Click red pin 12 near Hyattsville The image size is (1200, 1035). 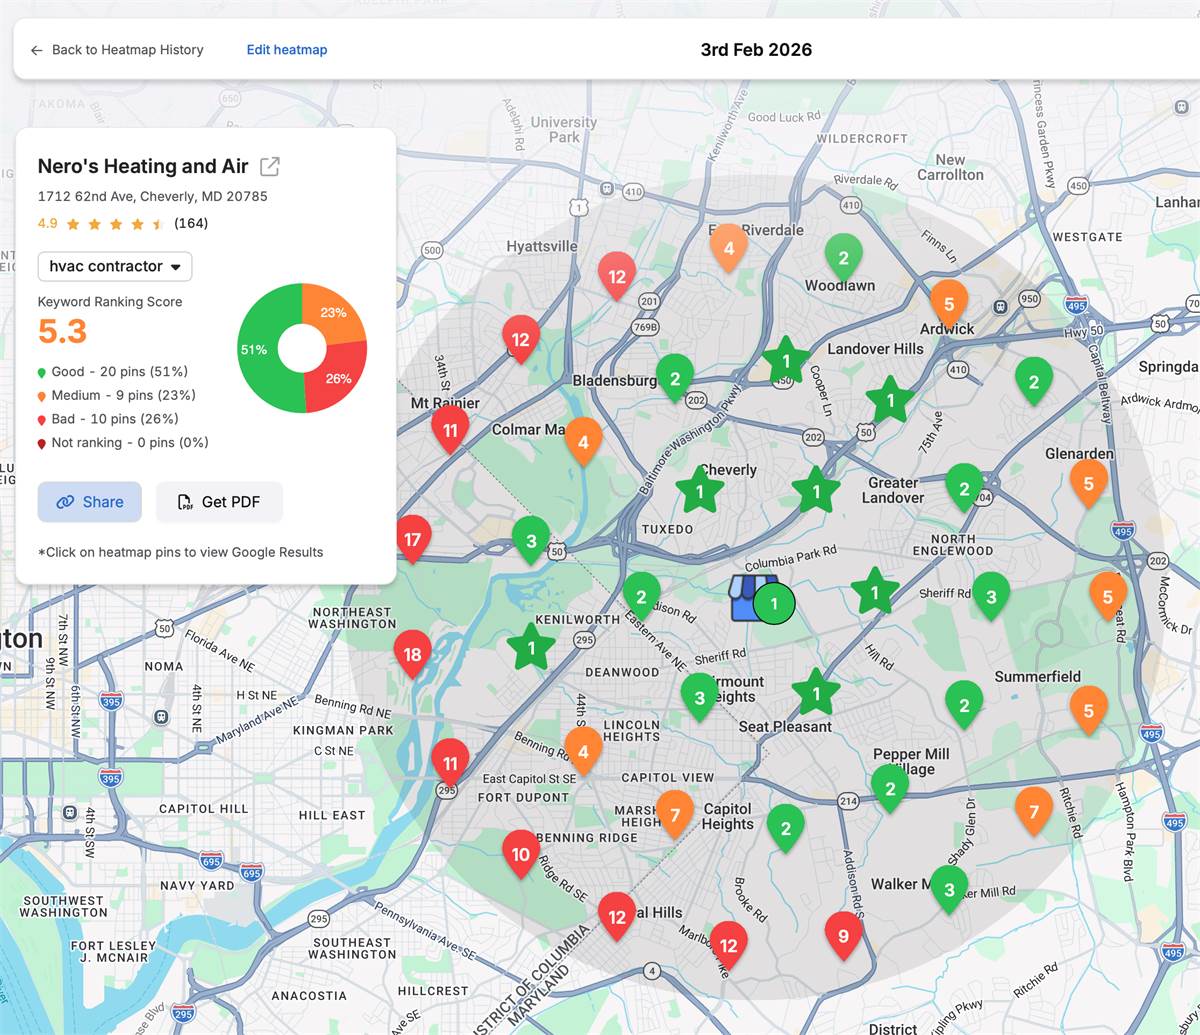(x=520, y=341)
